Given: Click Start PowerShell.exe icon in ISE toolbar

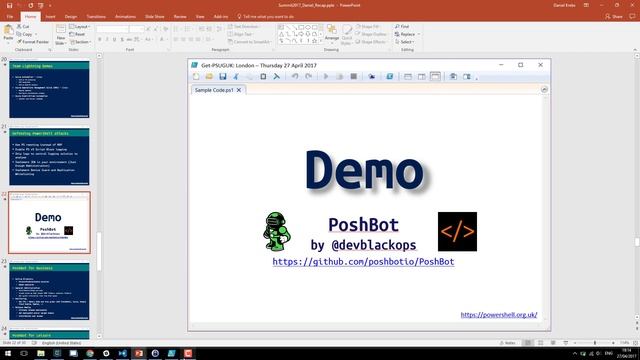Looking at the screenshot, I should click(x=390, y=76).
